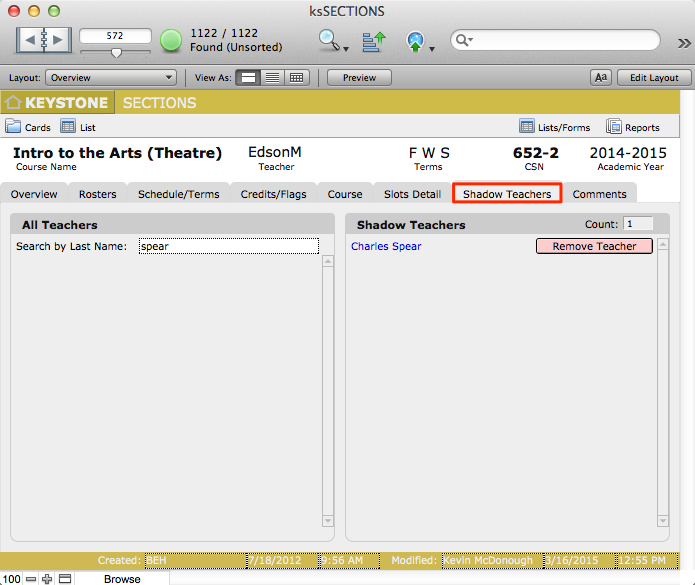The image size is (695, 585).
Task: Click the Sort records icon
Action: tap(374, 41)
